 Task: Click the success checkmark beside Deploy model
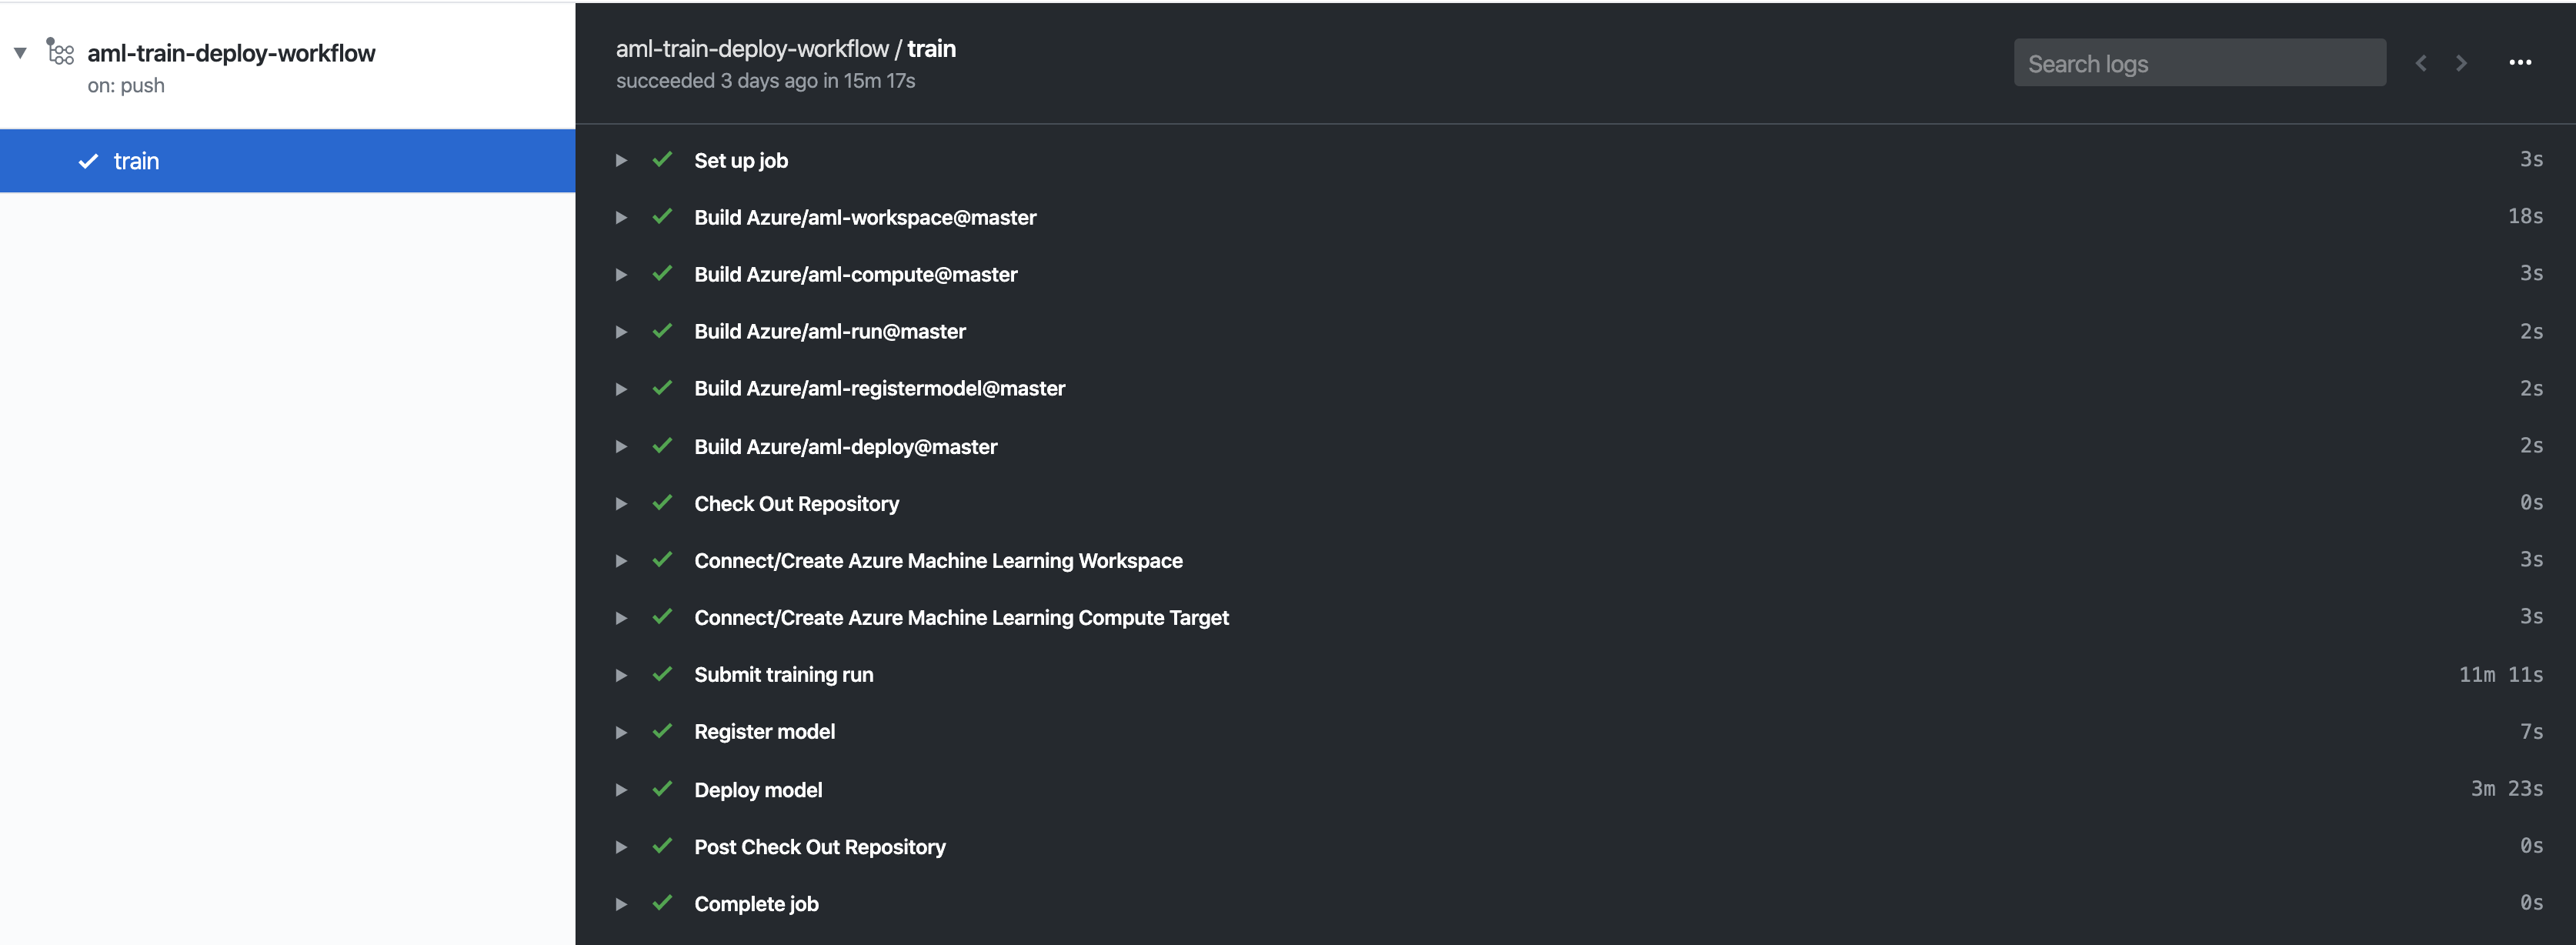[662, 789]
